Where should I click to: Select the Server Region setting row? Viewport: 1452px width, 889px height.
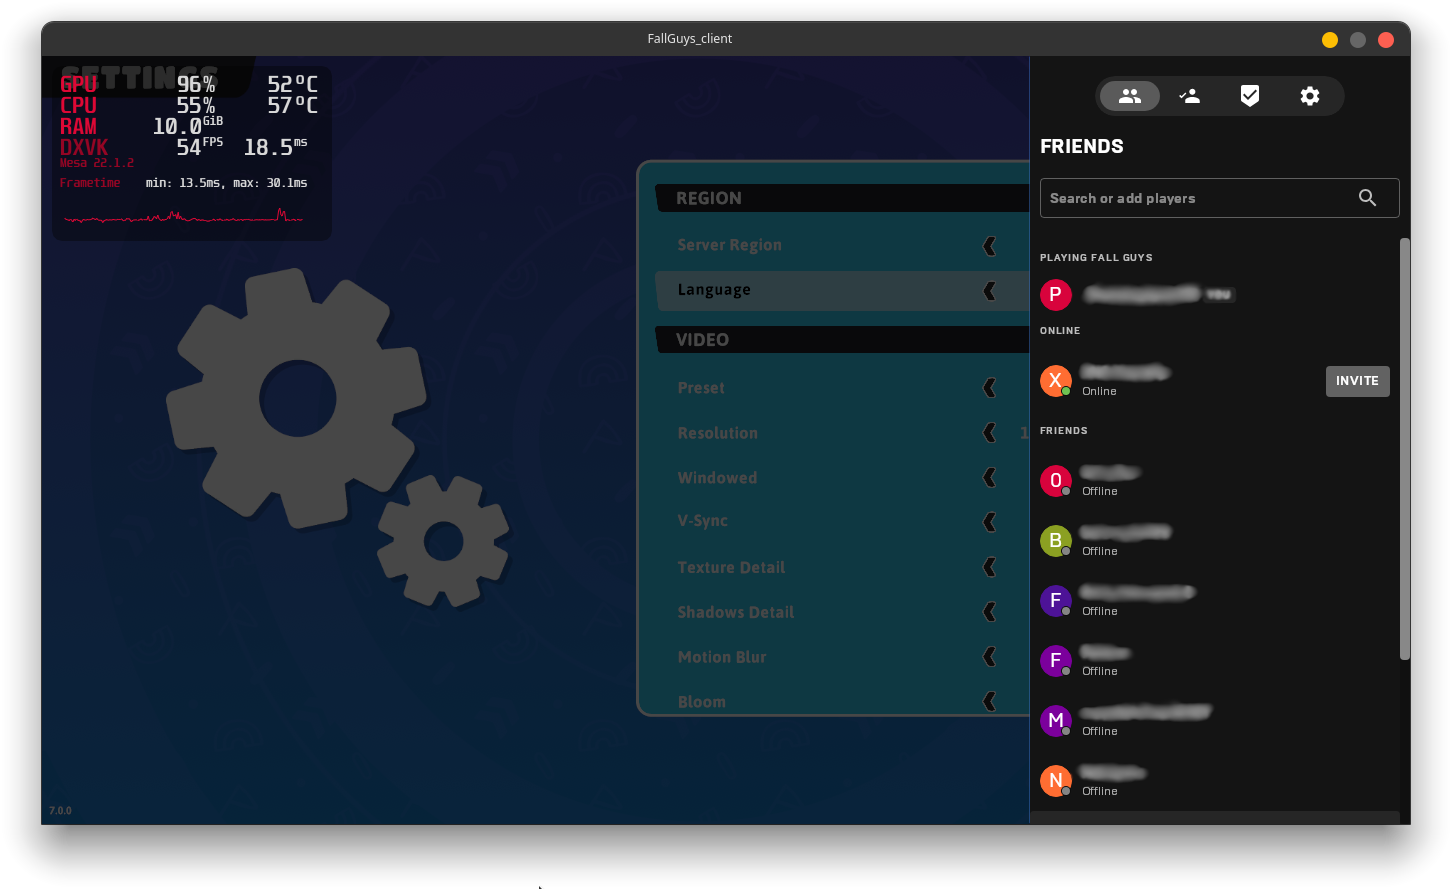[842, 246]
